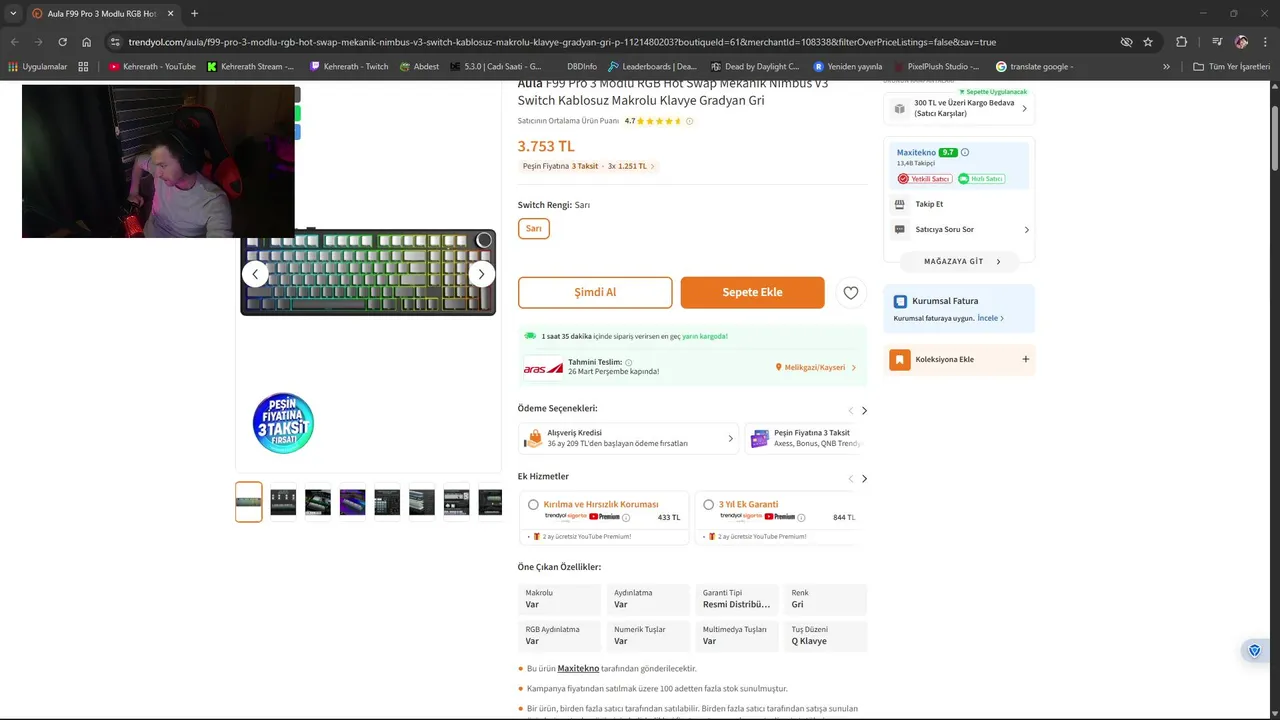Expand 300 TL ve Üzeri Kargo Bedava
Screen dimensions: 1280x720
tap(1024, 108)
